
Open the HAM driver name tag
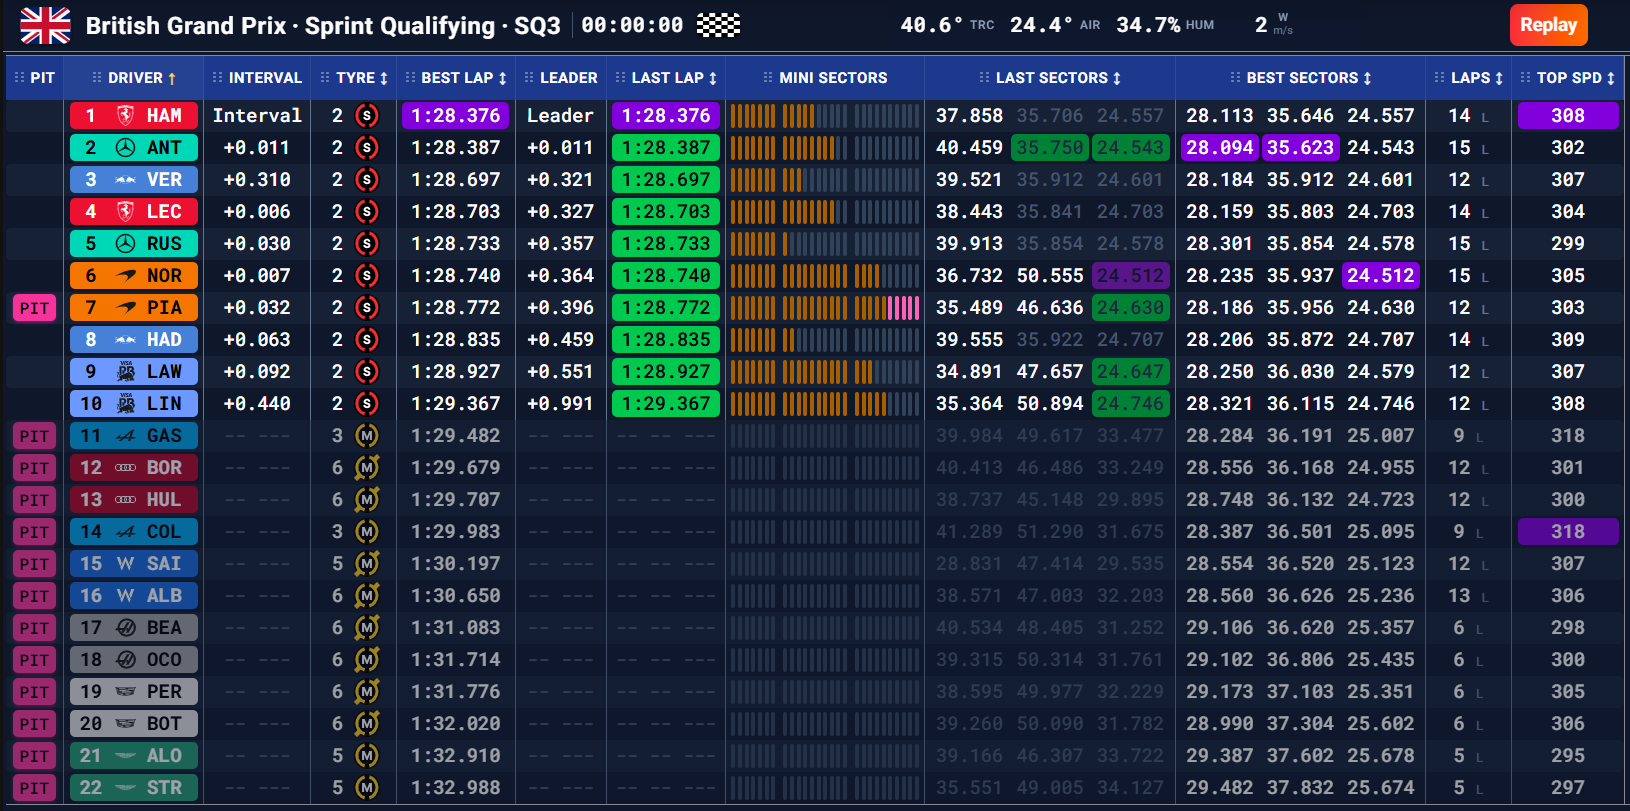click(134, 116)
